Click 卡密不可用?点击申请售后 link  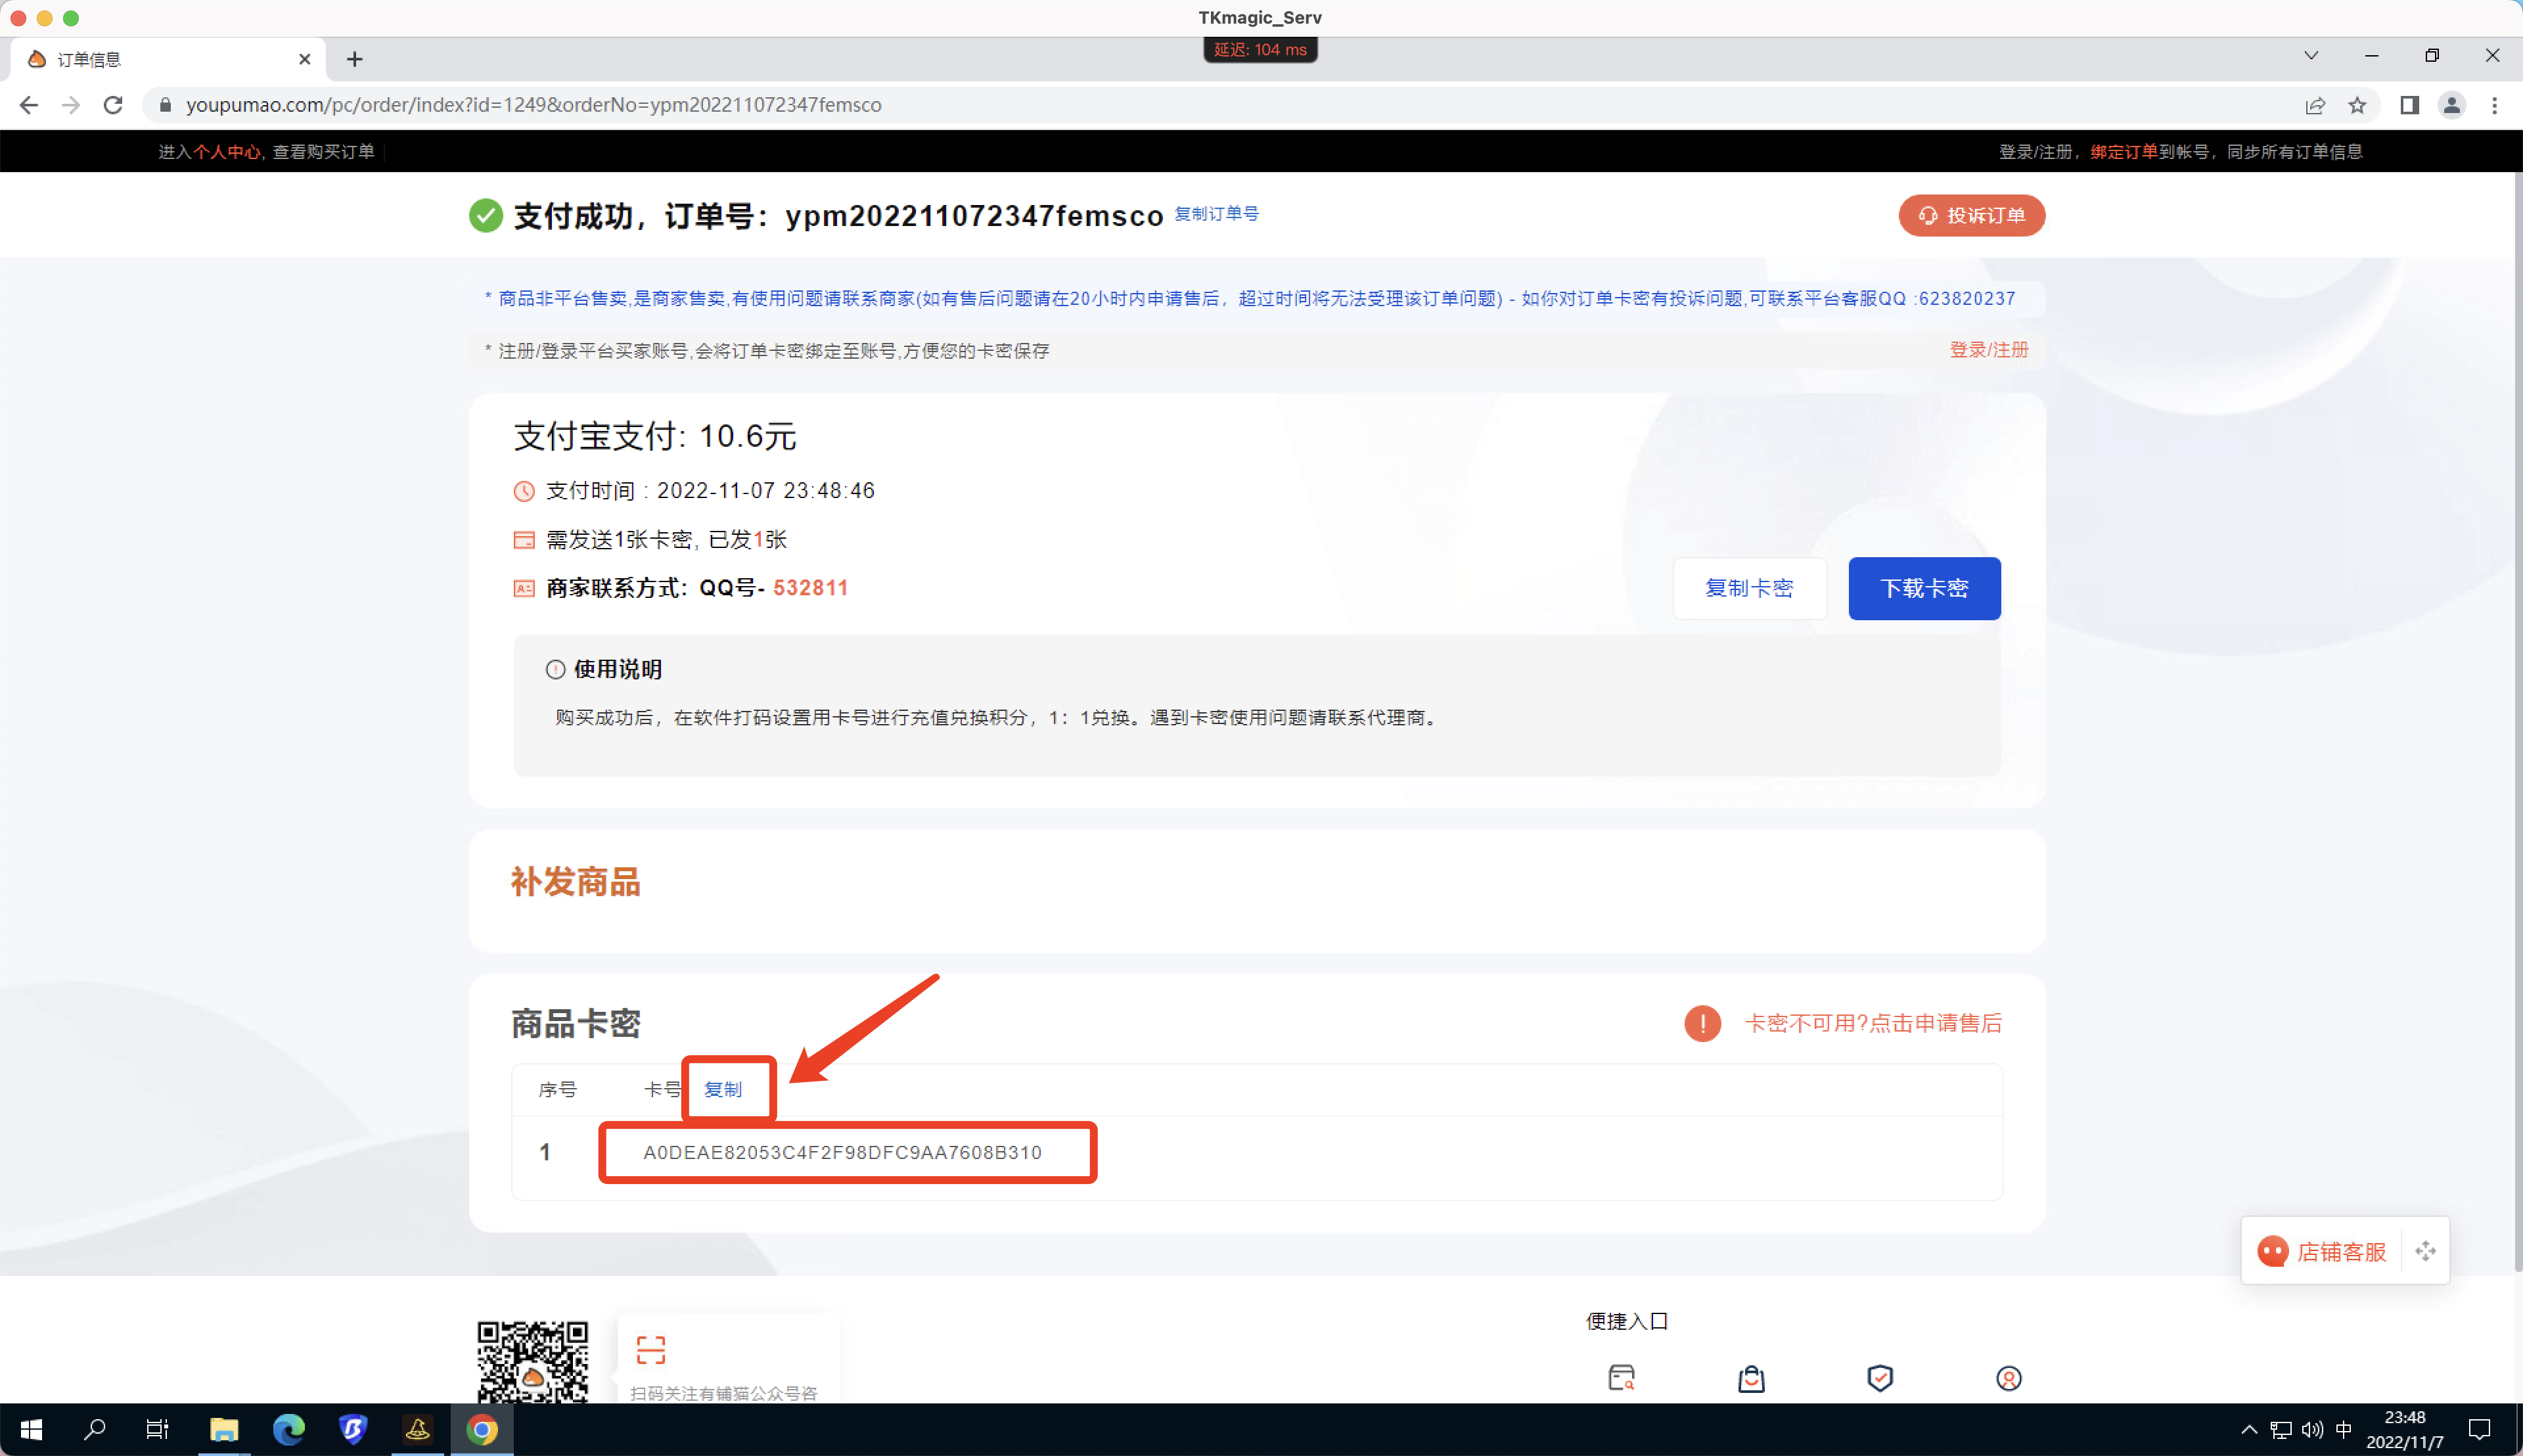pos(1873,1024)
